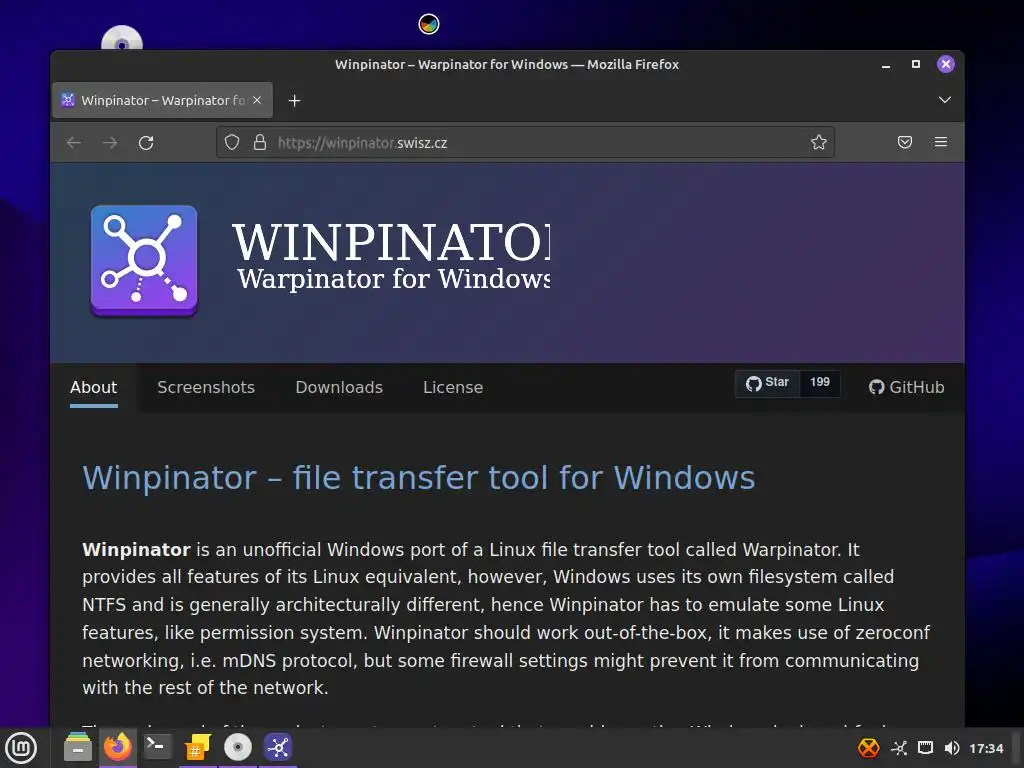Bookmark this page with the star icon
This screenshot has height=768, width=1024.
click(818, 142)
